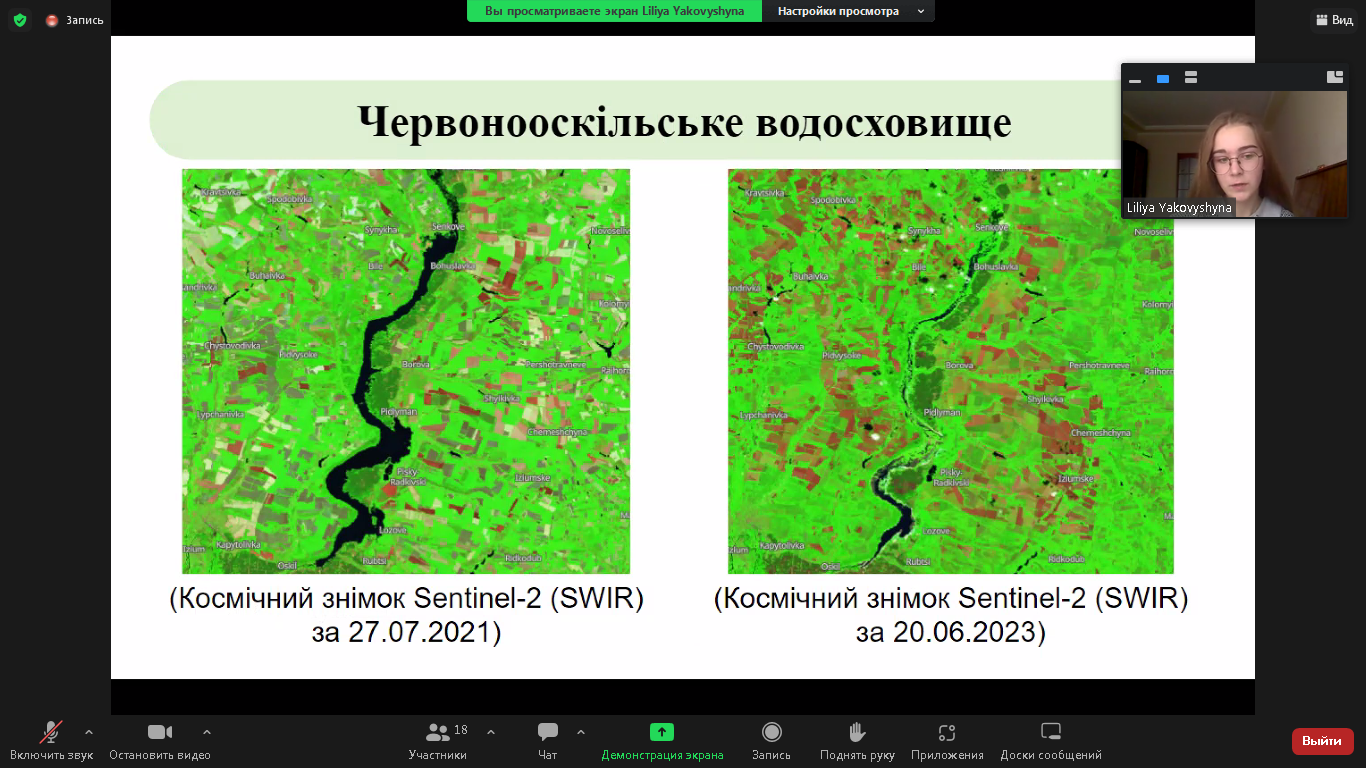
Task: Expand arrow next to Участники
Action: 491,732
